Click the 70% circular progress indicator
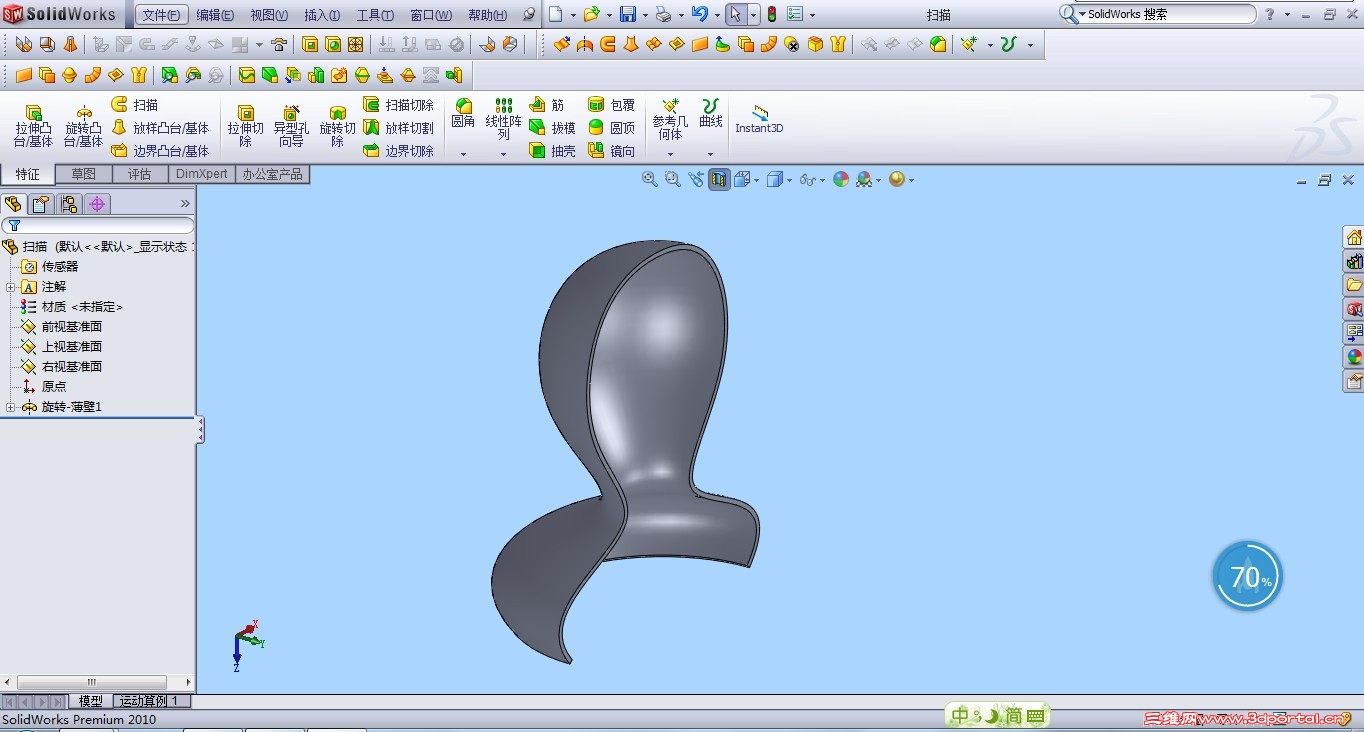The width and height of the screenshot is (1364, 732). click(x=1247, y=577)
